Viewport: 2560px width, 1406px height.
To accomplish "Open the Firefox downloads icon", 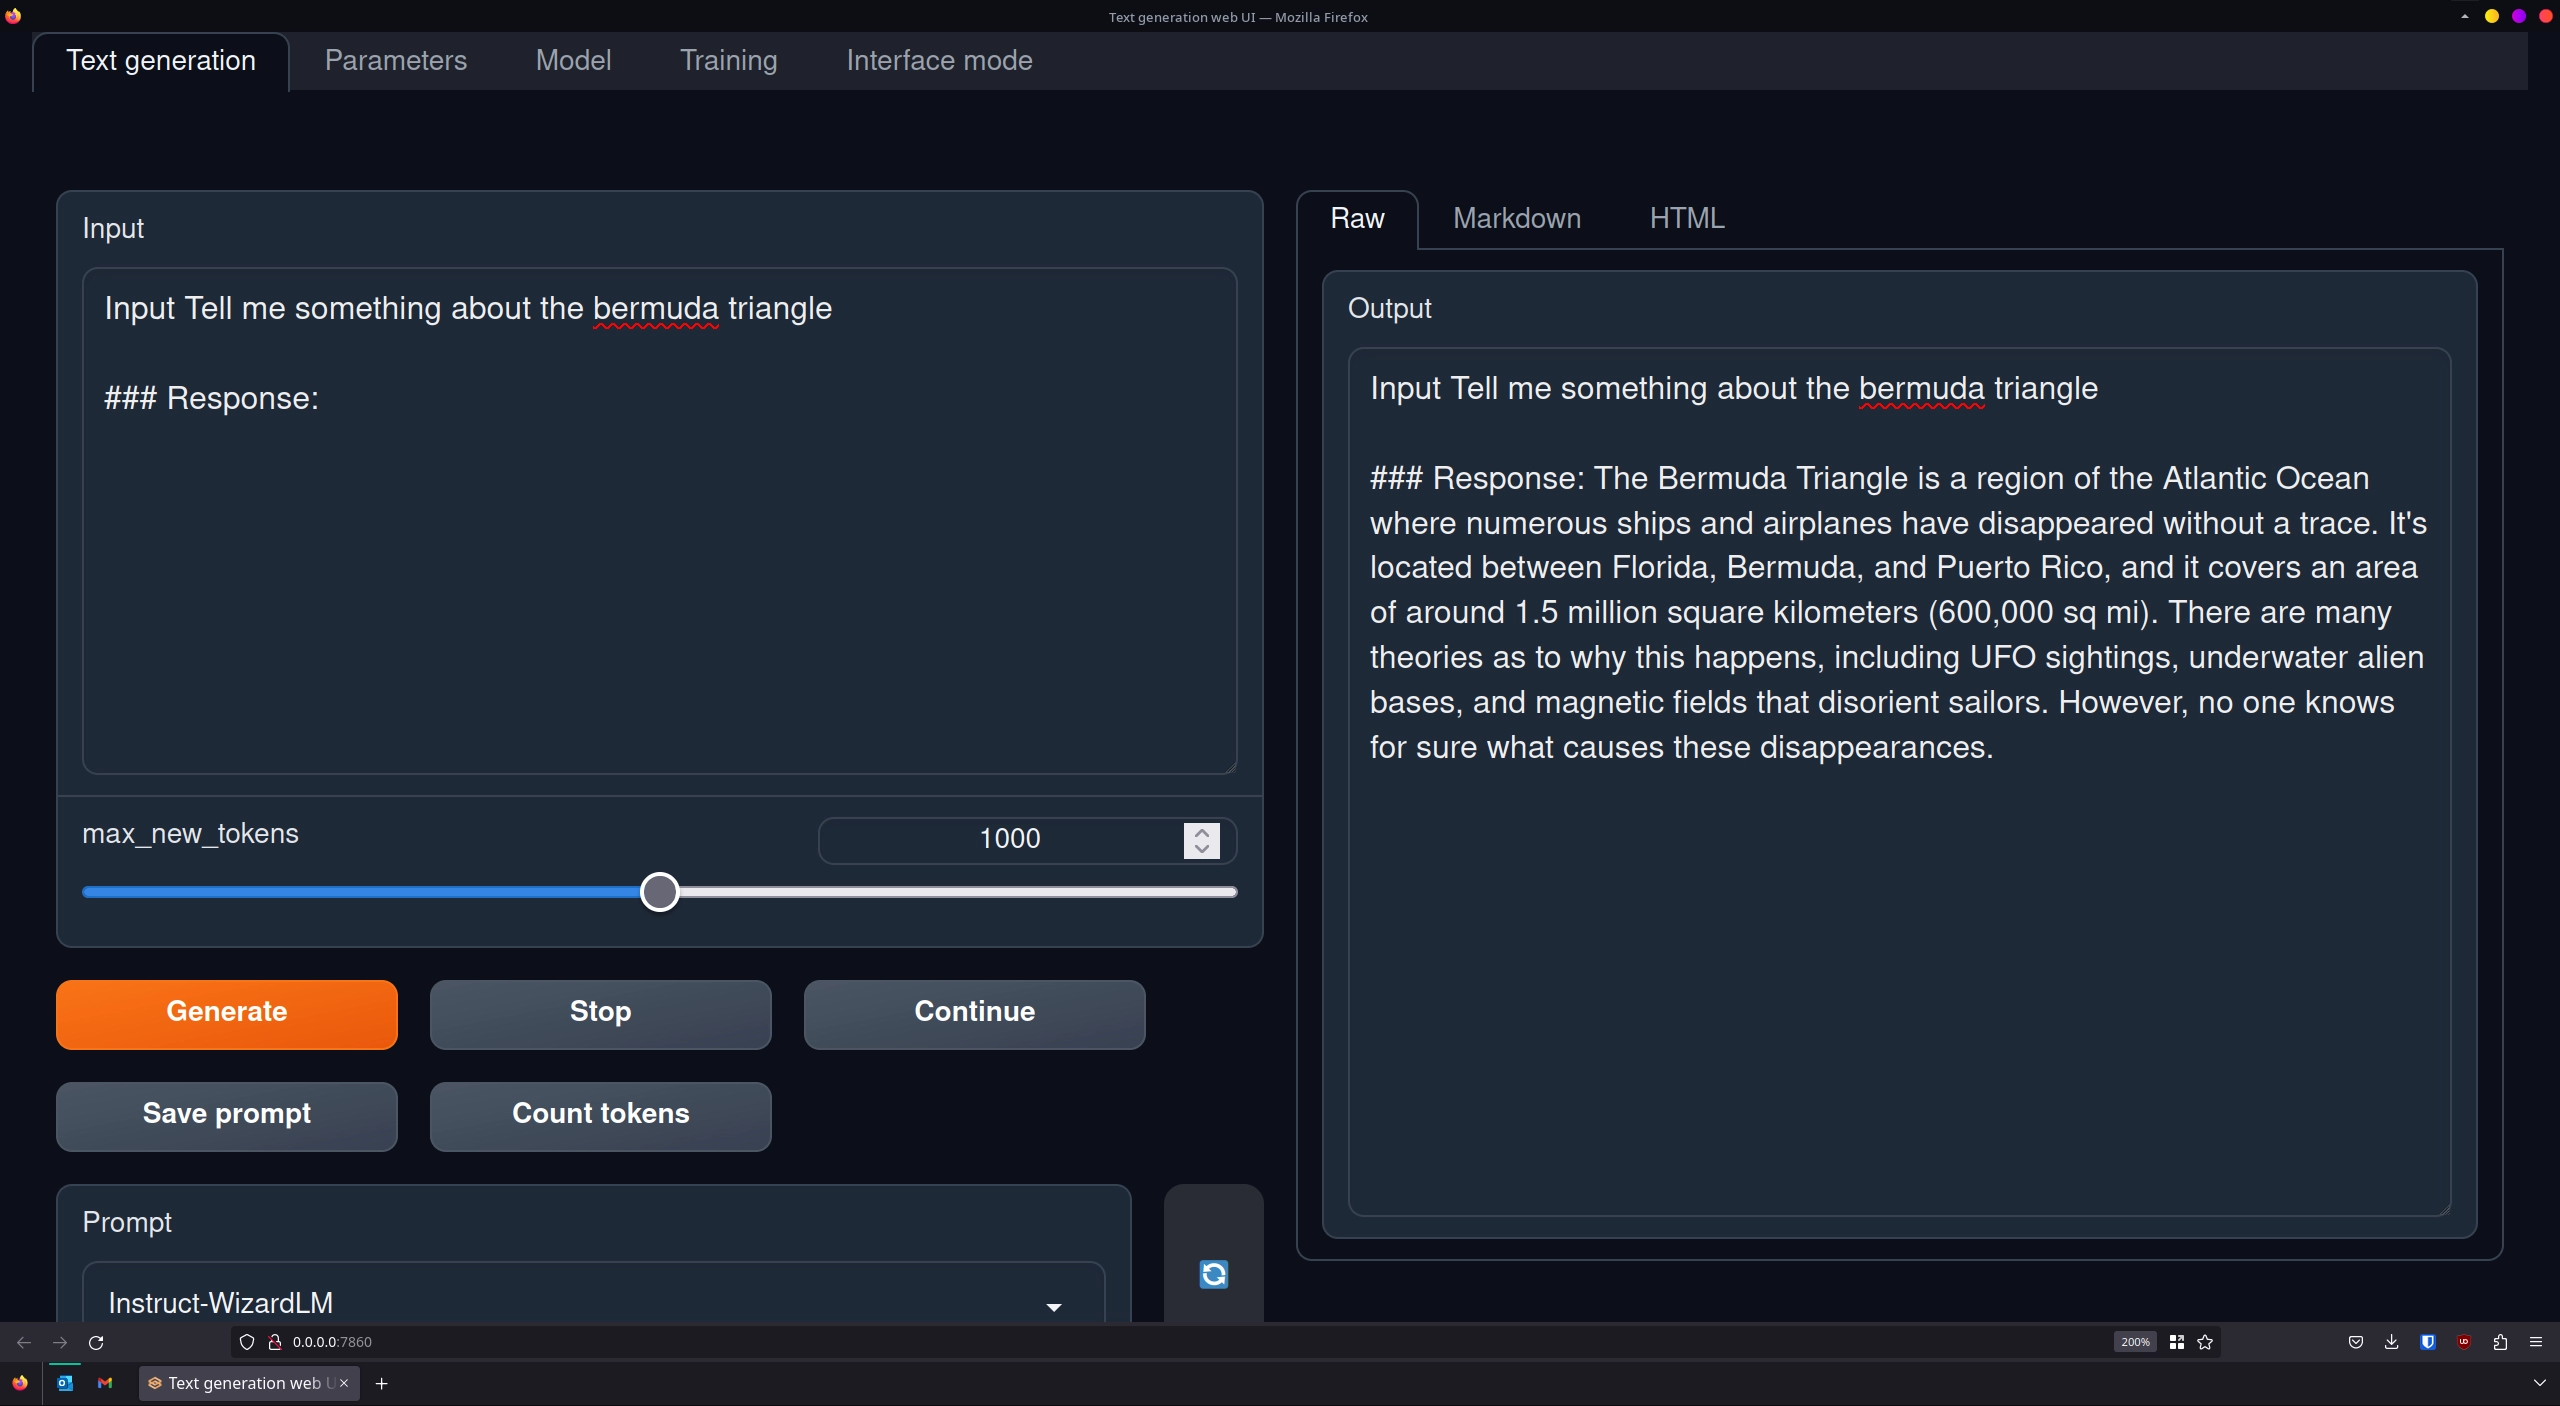I will 2391,1342.
